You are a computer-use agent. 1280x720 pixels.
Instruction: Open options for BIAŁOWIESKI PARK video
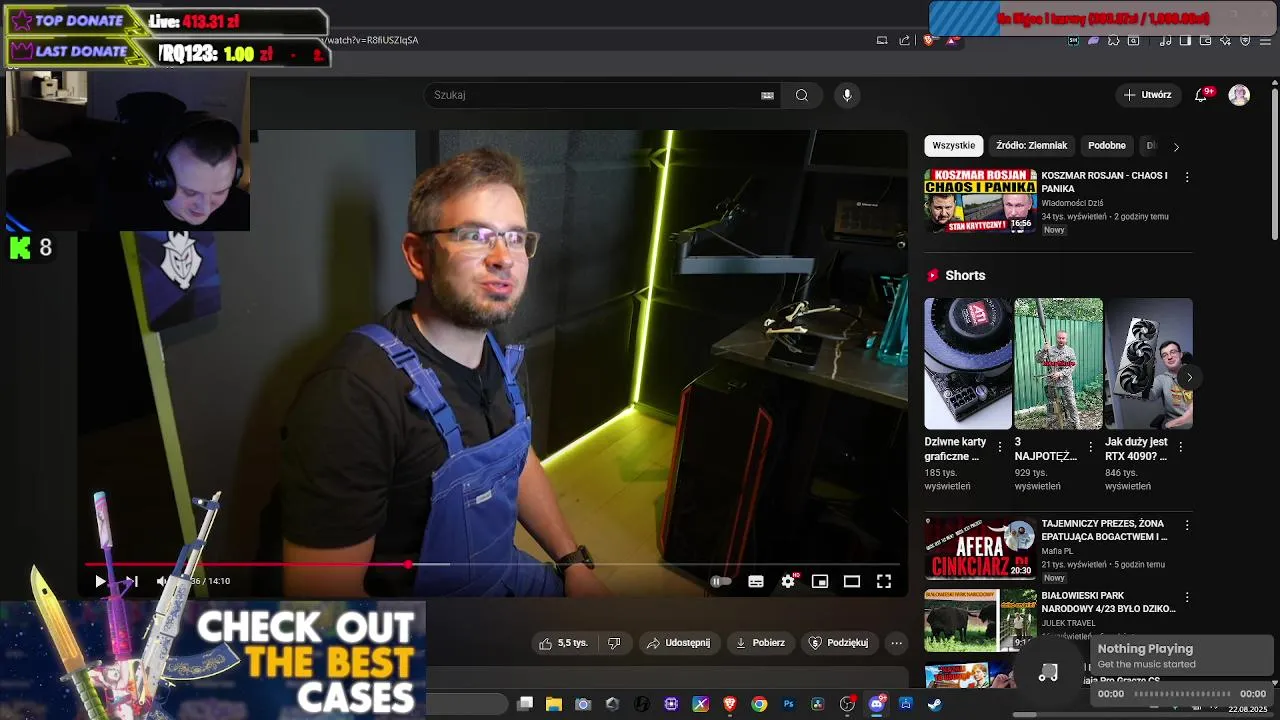coord(1187,597)
